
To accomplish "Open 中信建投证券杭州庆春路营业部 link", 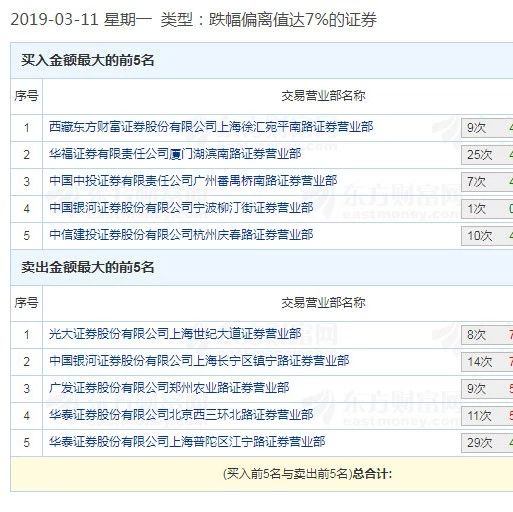I will (x=181, y=235).
